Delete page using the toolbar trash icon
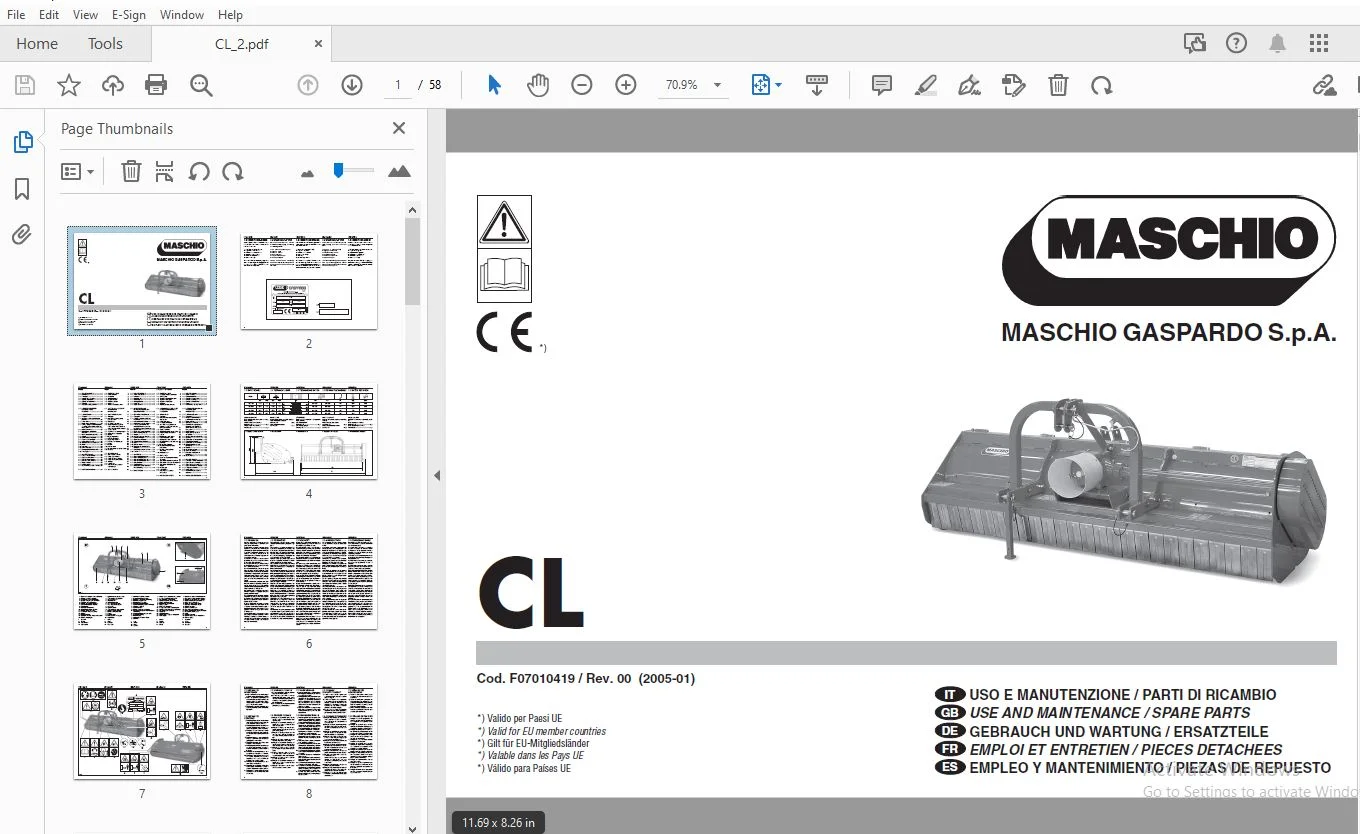The width and height of the screenshot is (1360, 834). pos(1058,86)
